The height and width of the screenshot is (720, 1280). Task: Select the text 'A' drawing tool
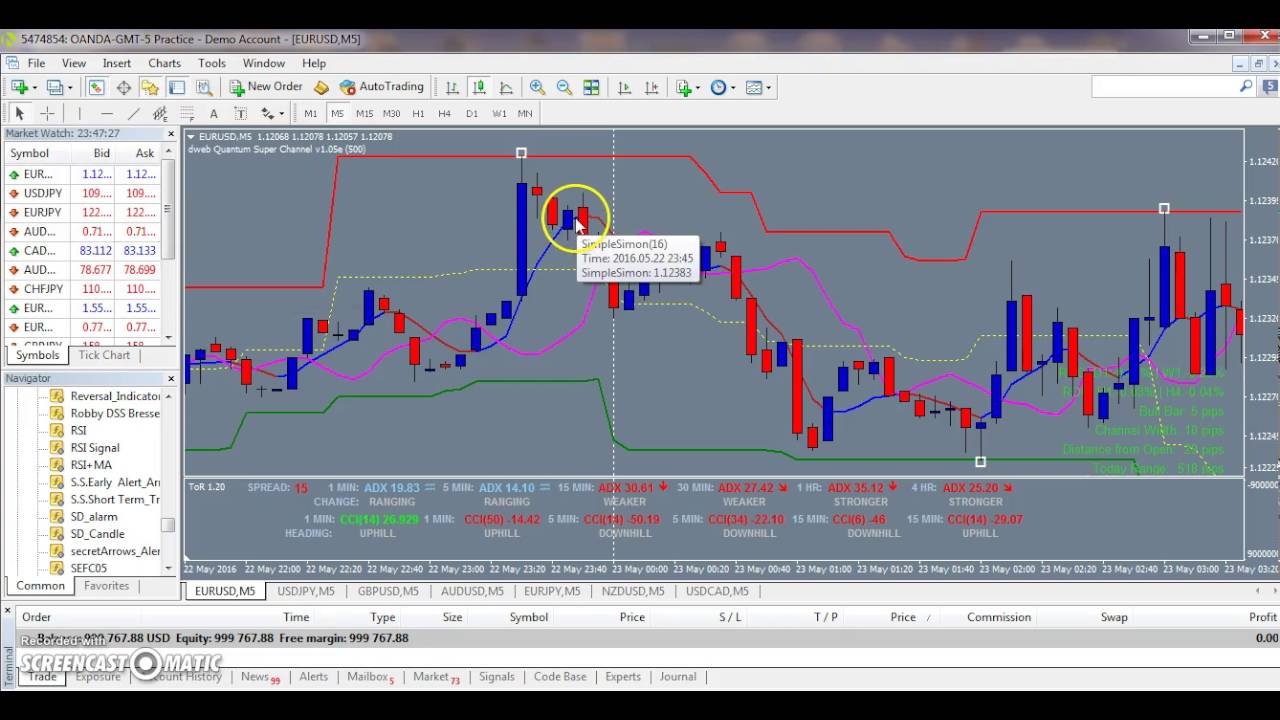click(213, 113)
